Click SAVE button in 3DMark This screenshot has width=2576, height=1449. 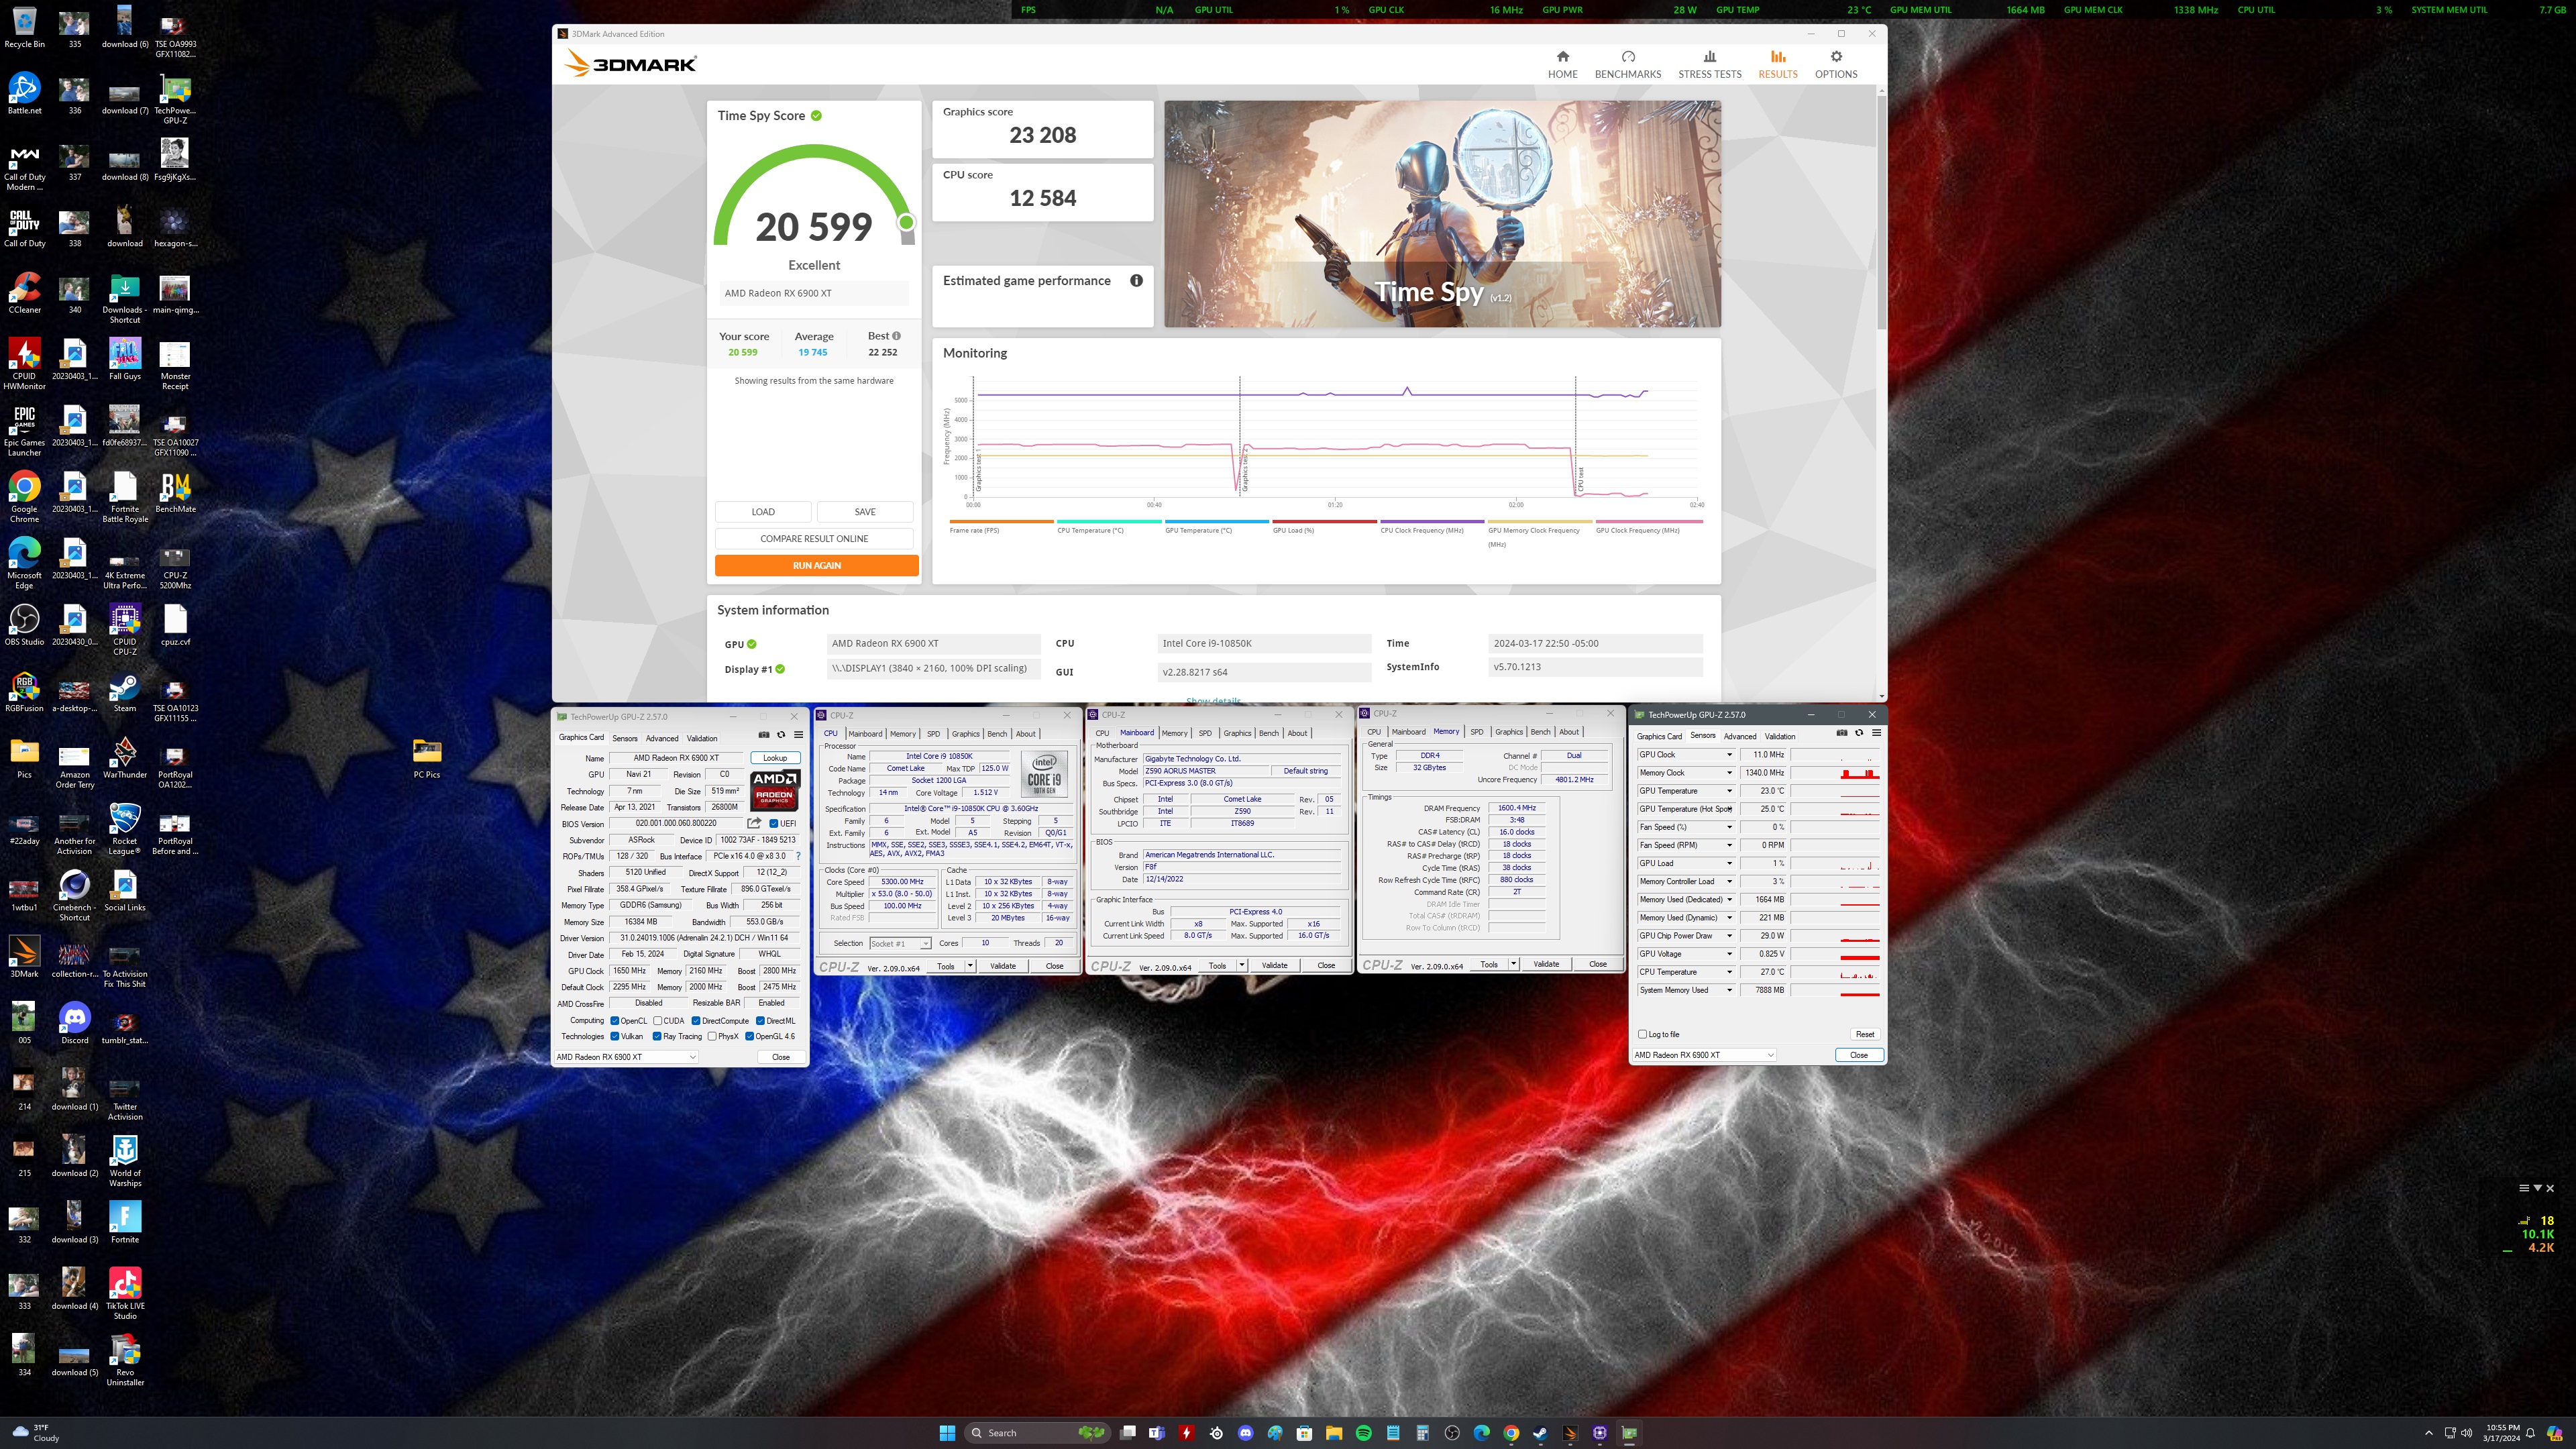pos(865,512)
